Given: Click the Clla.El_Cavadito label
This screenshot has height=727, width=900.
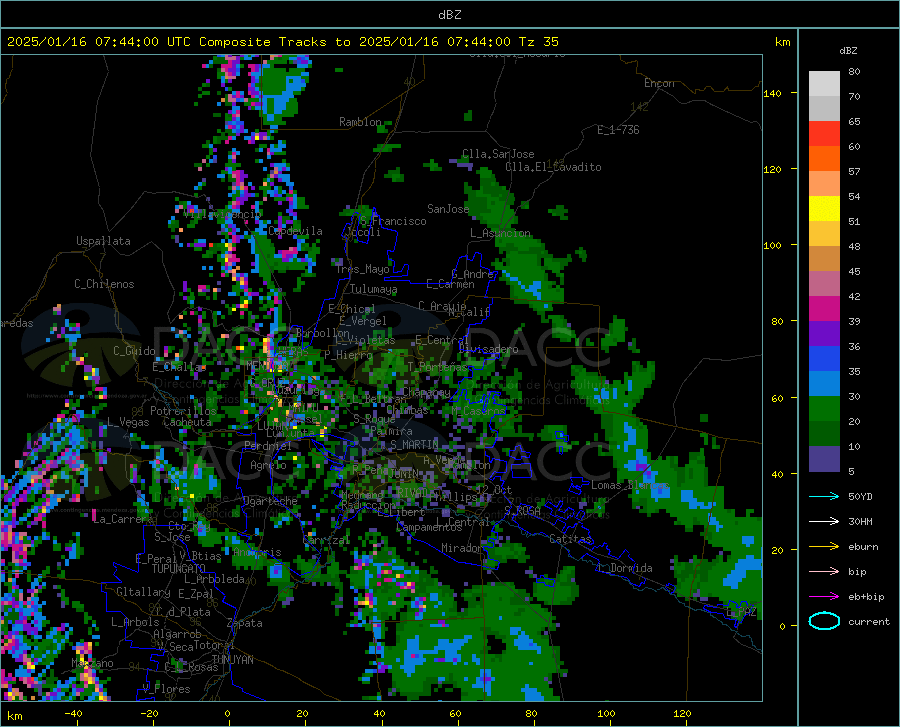Looking at the screenshot, I should coord(553,167).
